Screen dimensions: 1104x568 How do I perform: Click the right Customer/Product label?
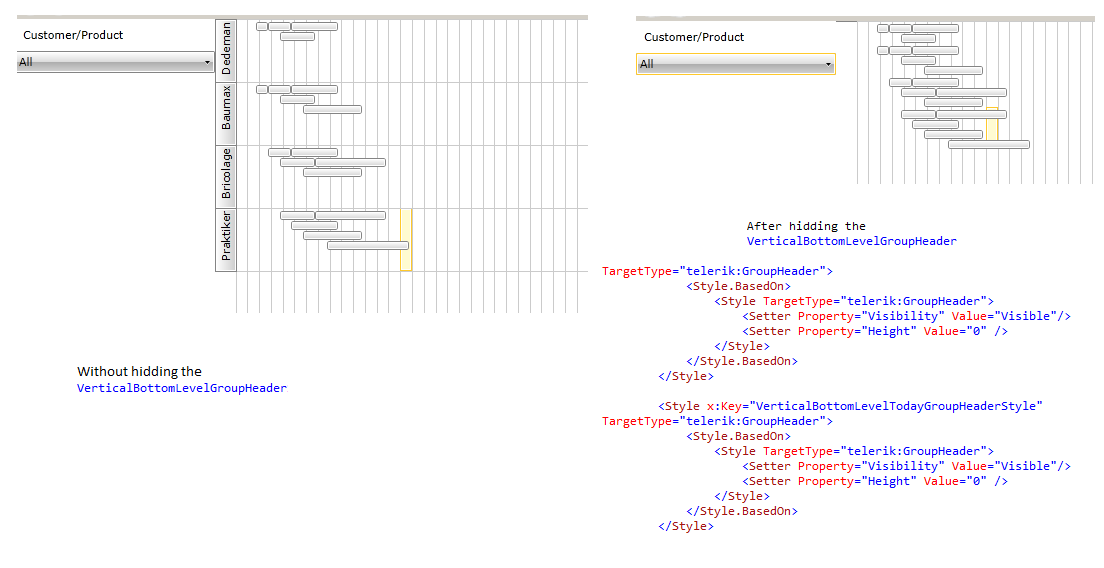click(694, 37)
